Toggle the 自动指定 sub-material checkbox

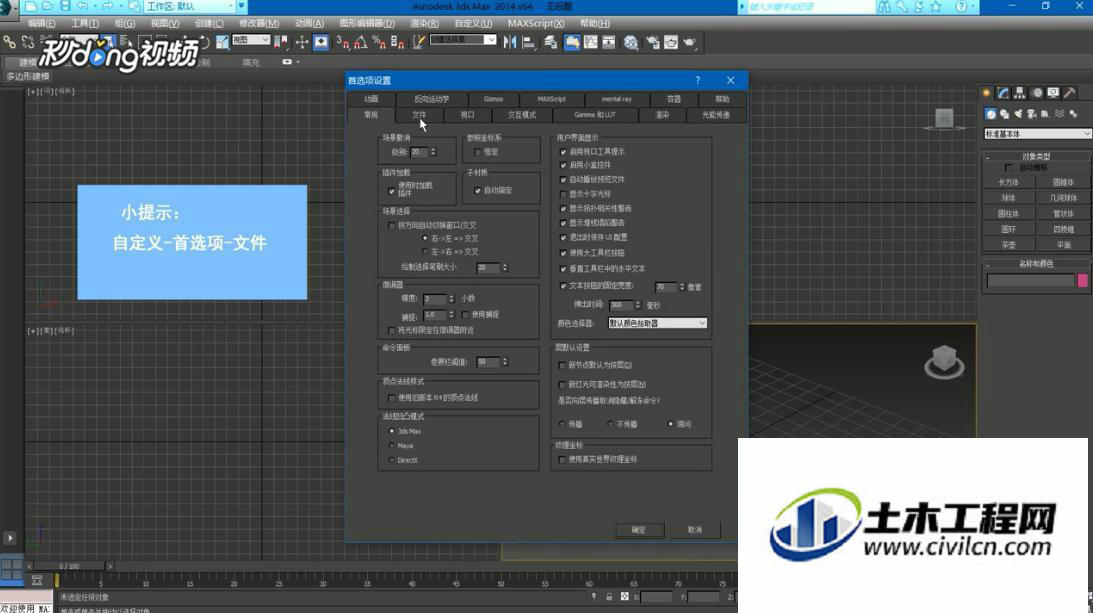477,190
